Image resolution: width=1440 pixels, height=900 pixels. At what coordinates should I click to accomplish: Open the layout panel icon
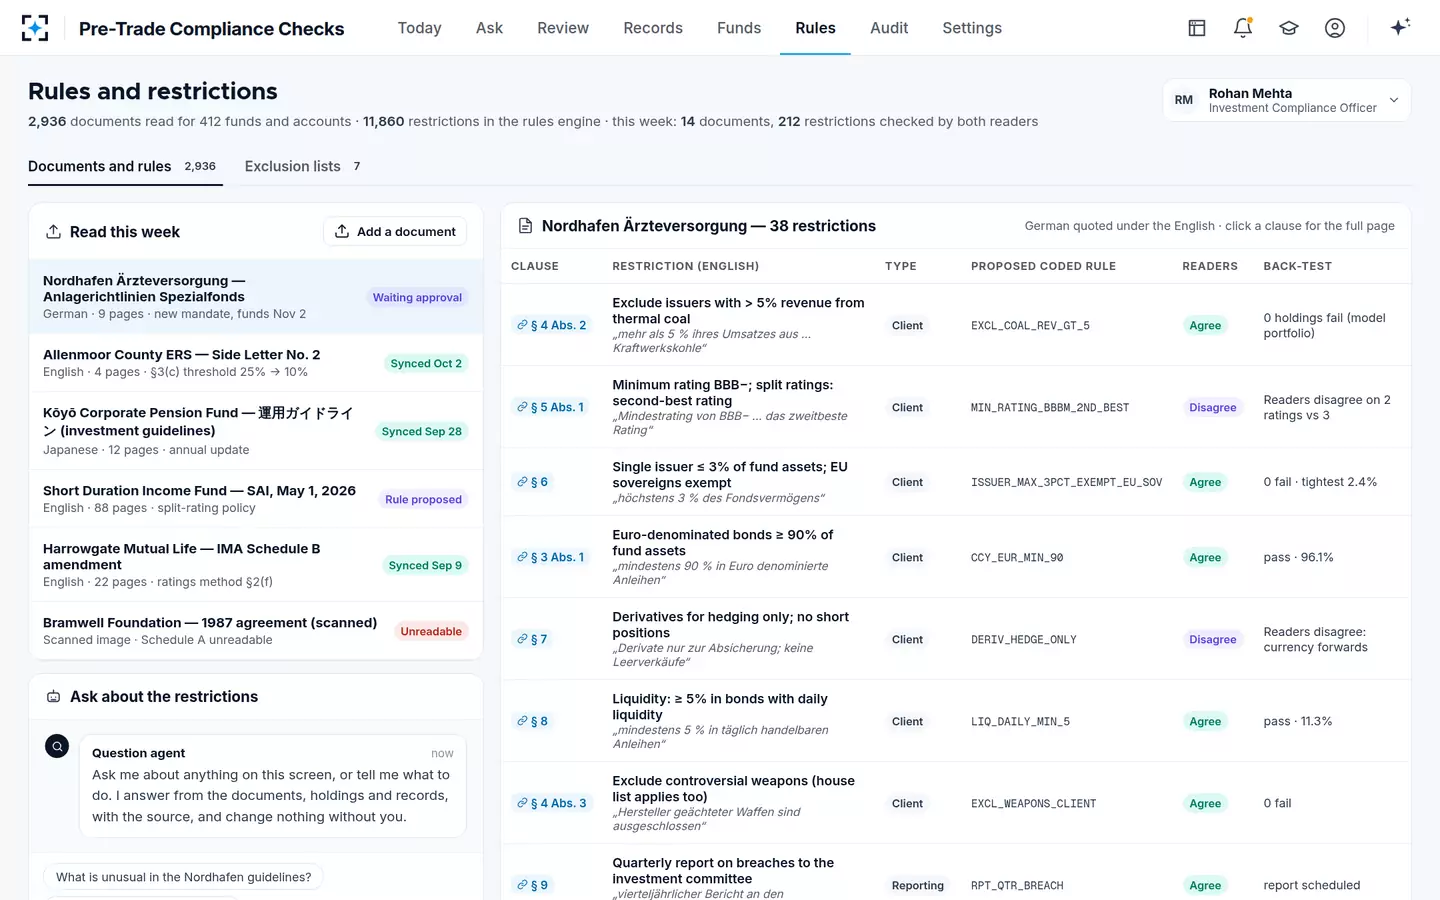(1197, 28)
